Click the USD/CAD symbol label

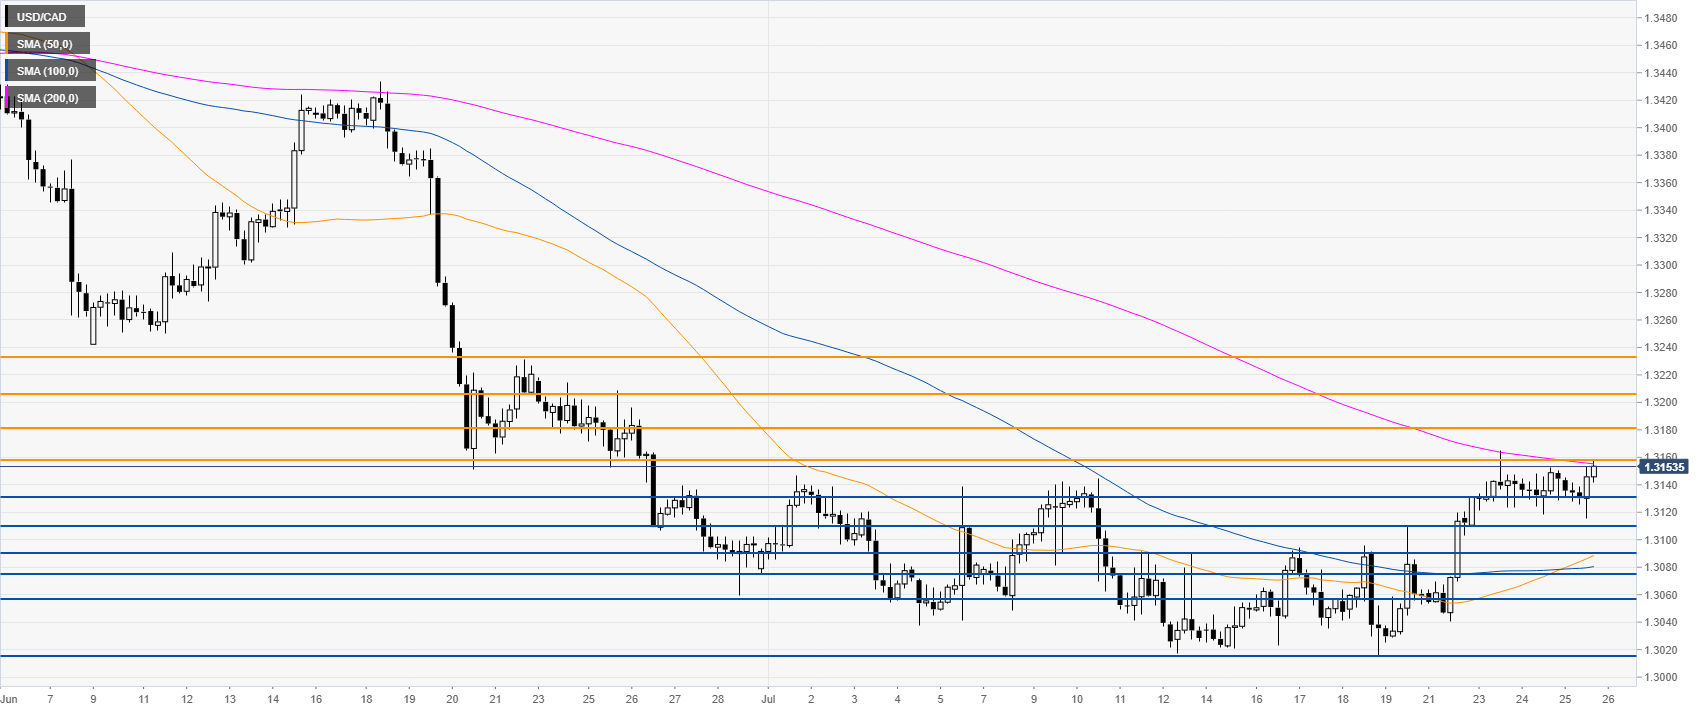(45, 17)
